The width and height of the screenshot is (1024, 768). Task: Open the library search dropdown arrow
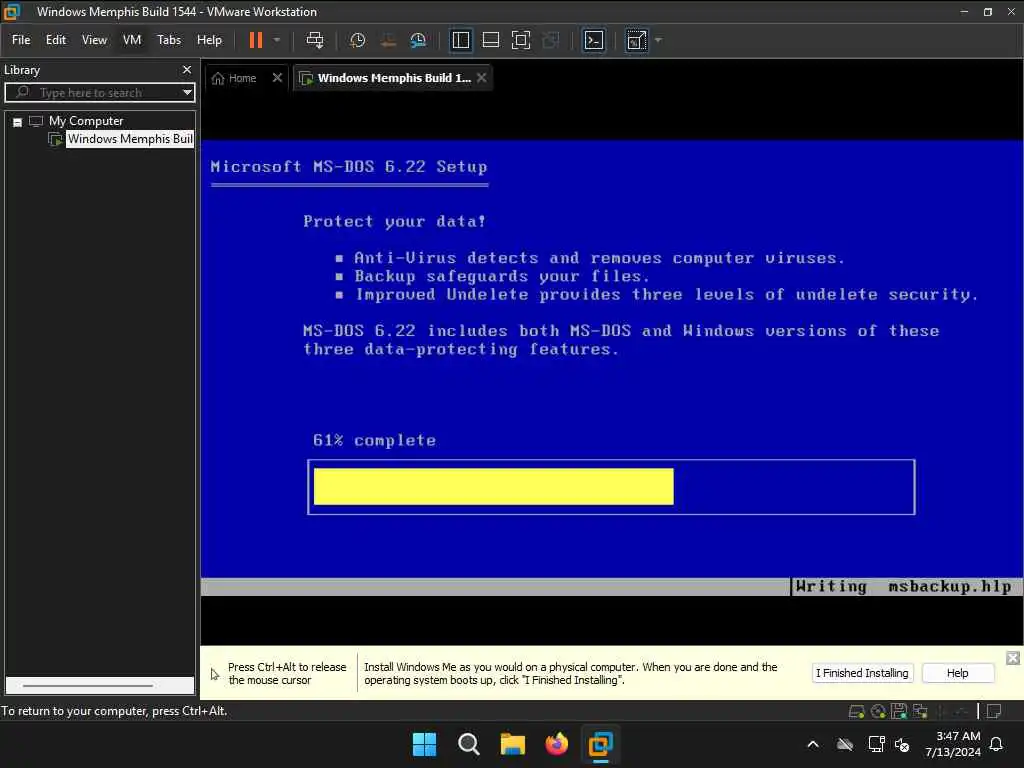[187, 93]
